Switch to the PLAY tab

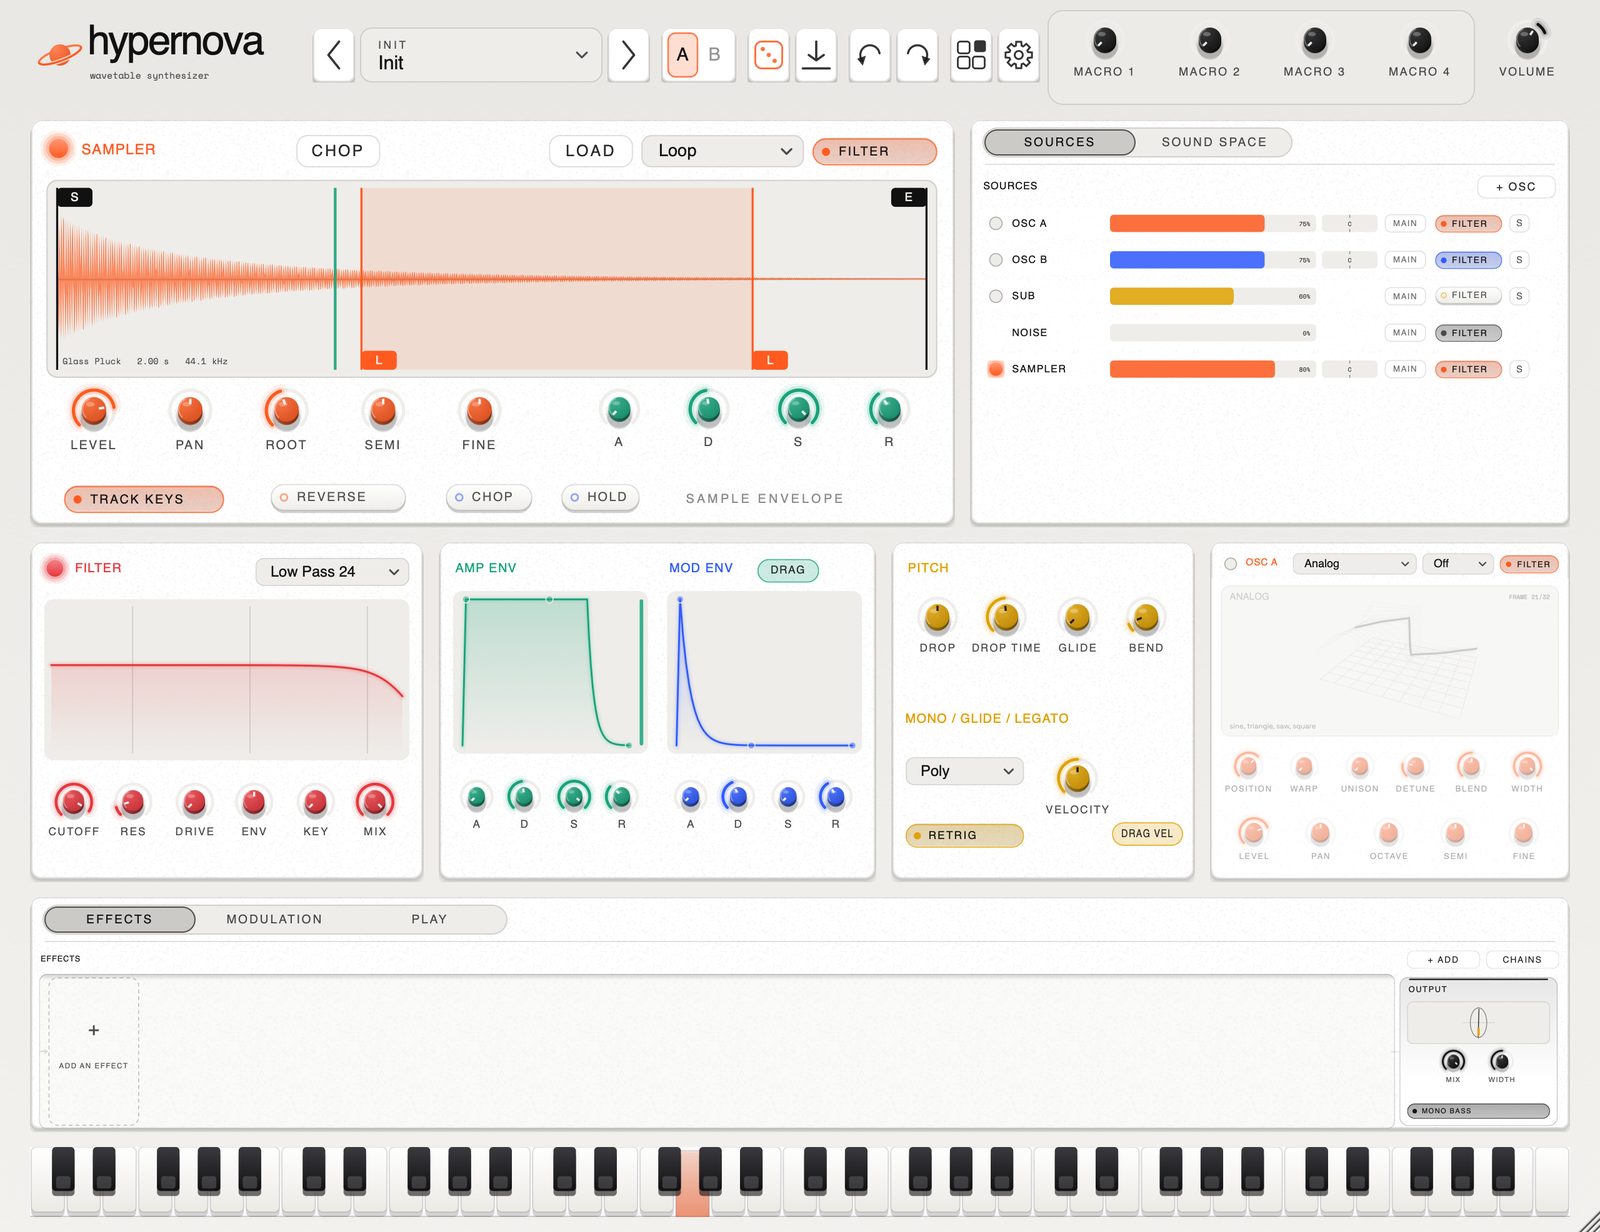coord(429,919)
